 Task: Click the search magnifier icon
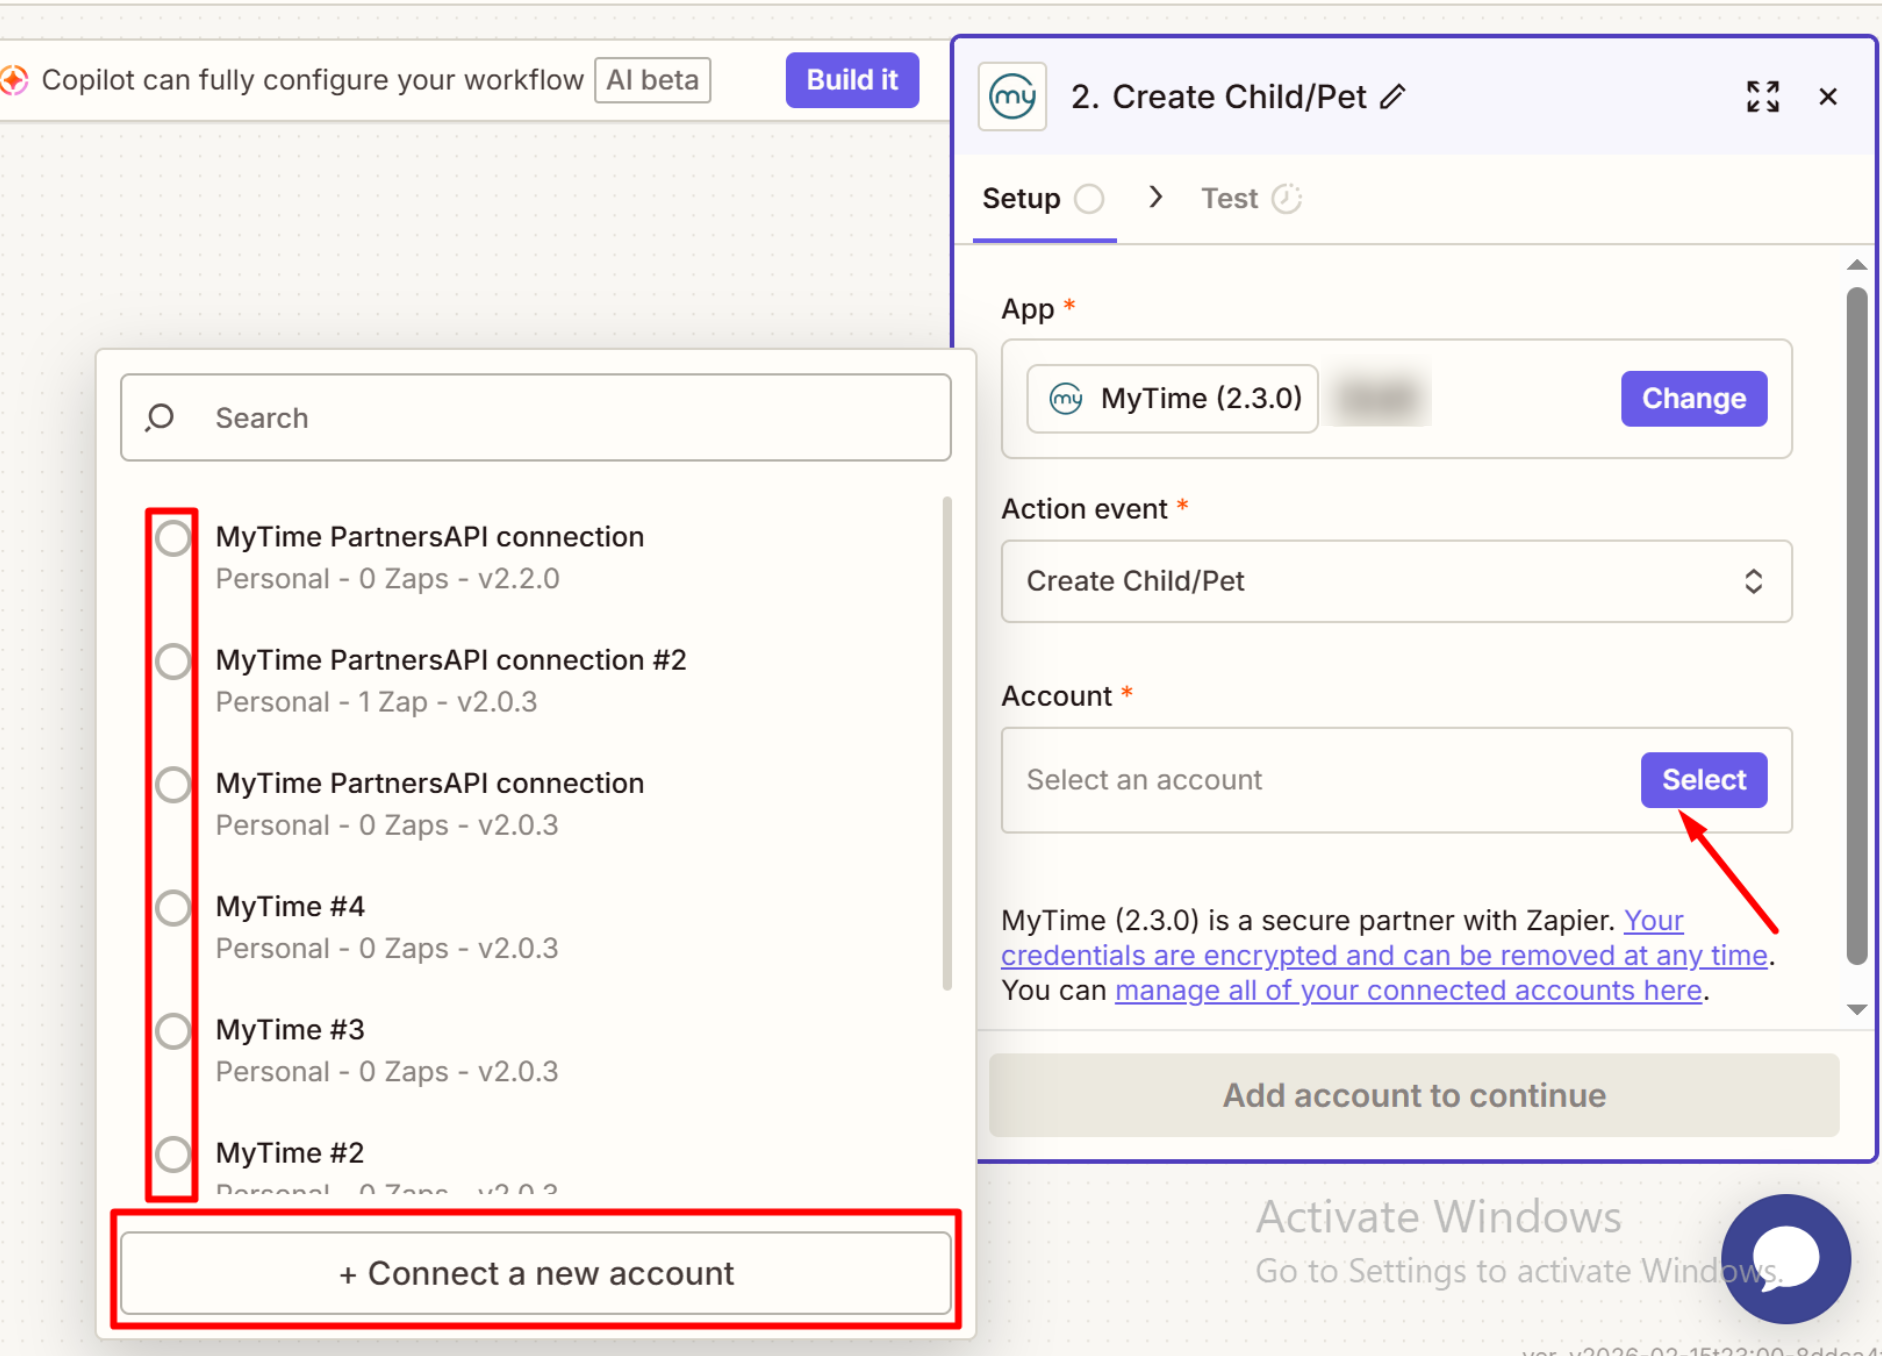(159, 418)
